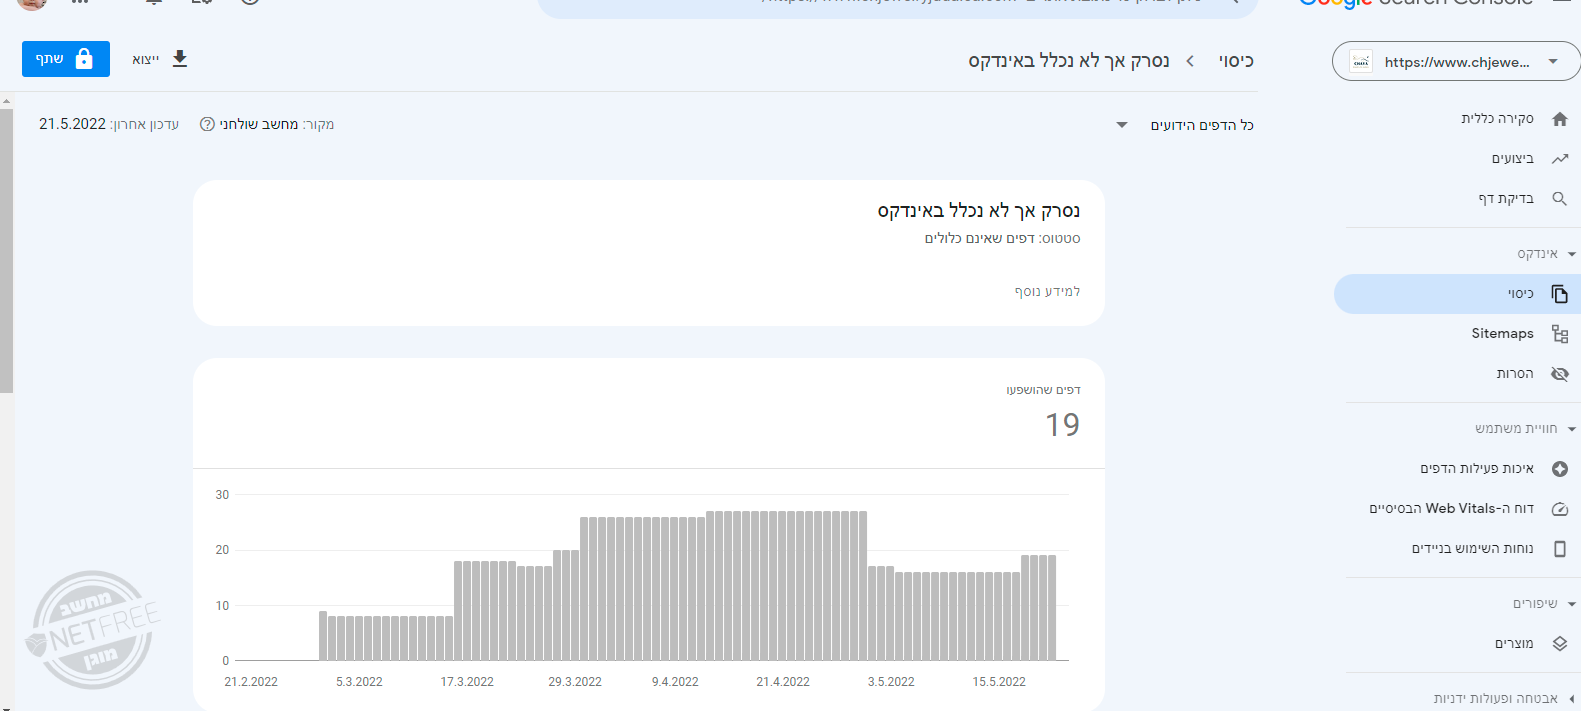Select the כיסוי coverage item in the sidebar
Image resolution: width=1581 pixels, height=711 pixels.
[1457, 294]
